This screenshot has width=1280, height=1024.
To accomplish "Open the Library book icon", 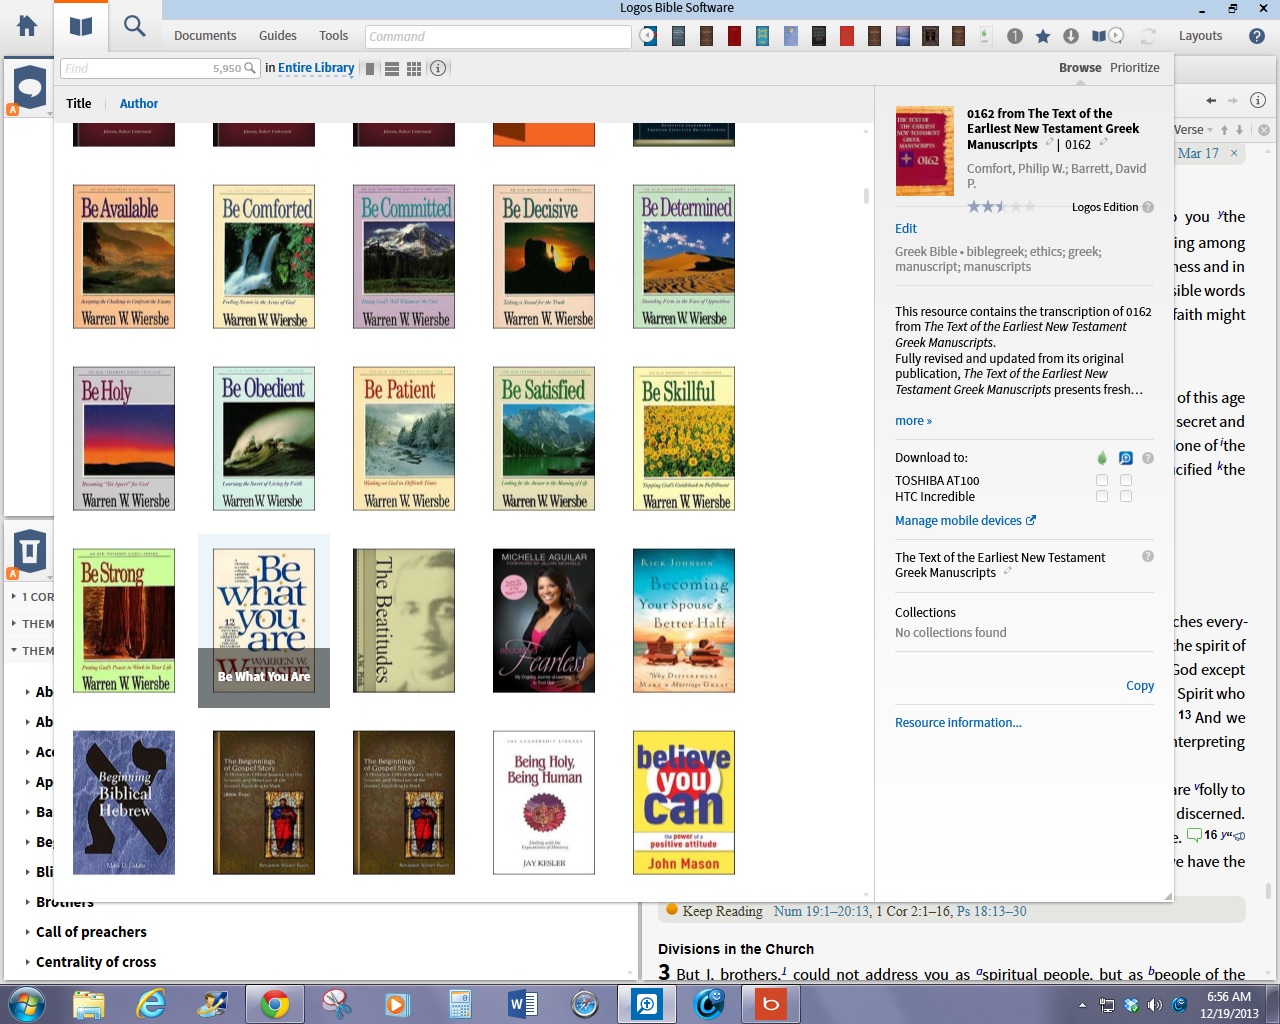I will pos(81,27).
